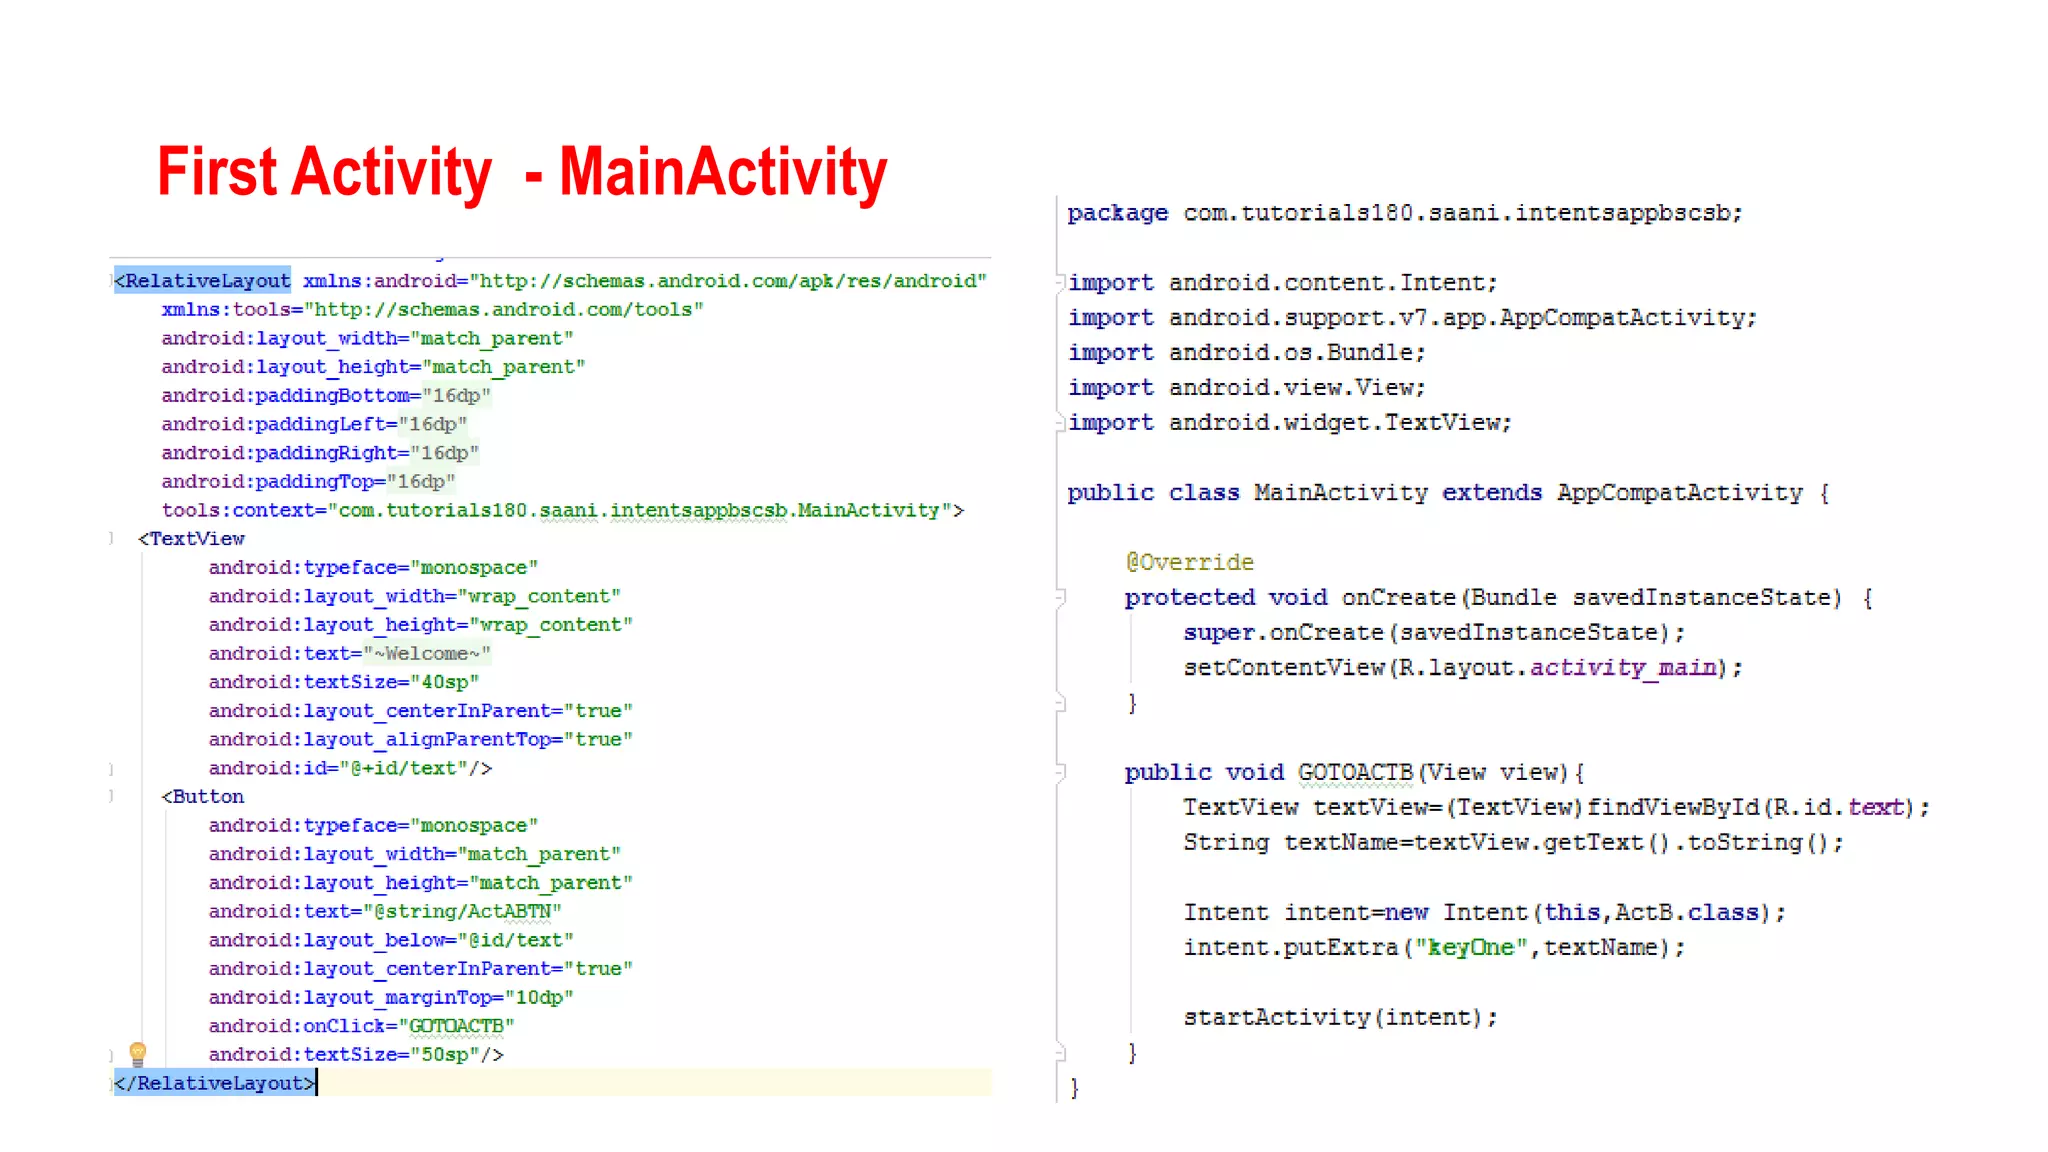Screen dimensions: 2048x1152
Task: Click the tools:context attribute line
Action: [563, 510]
